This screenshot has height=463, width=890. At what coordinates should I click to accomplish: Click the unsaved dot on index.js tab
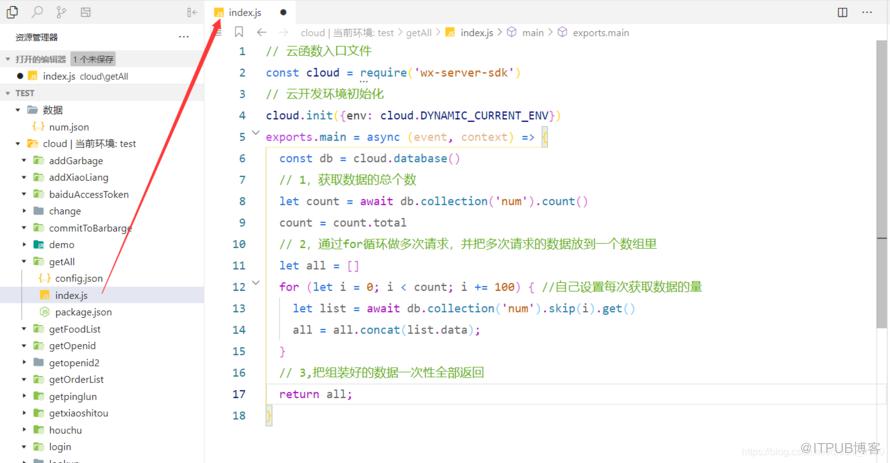click(x=283, y=12)
